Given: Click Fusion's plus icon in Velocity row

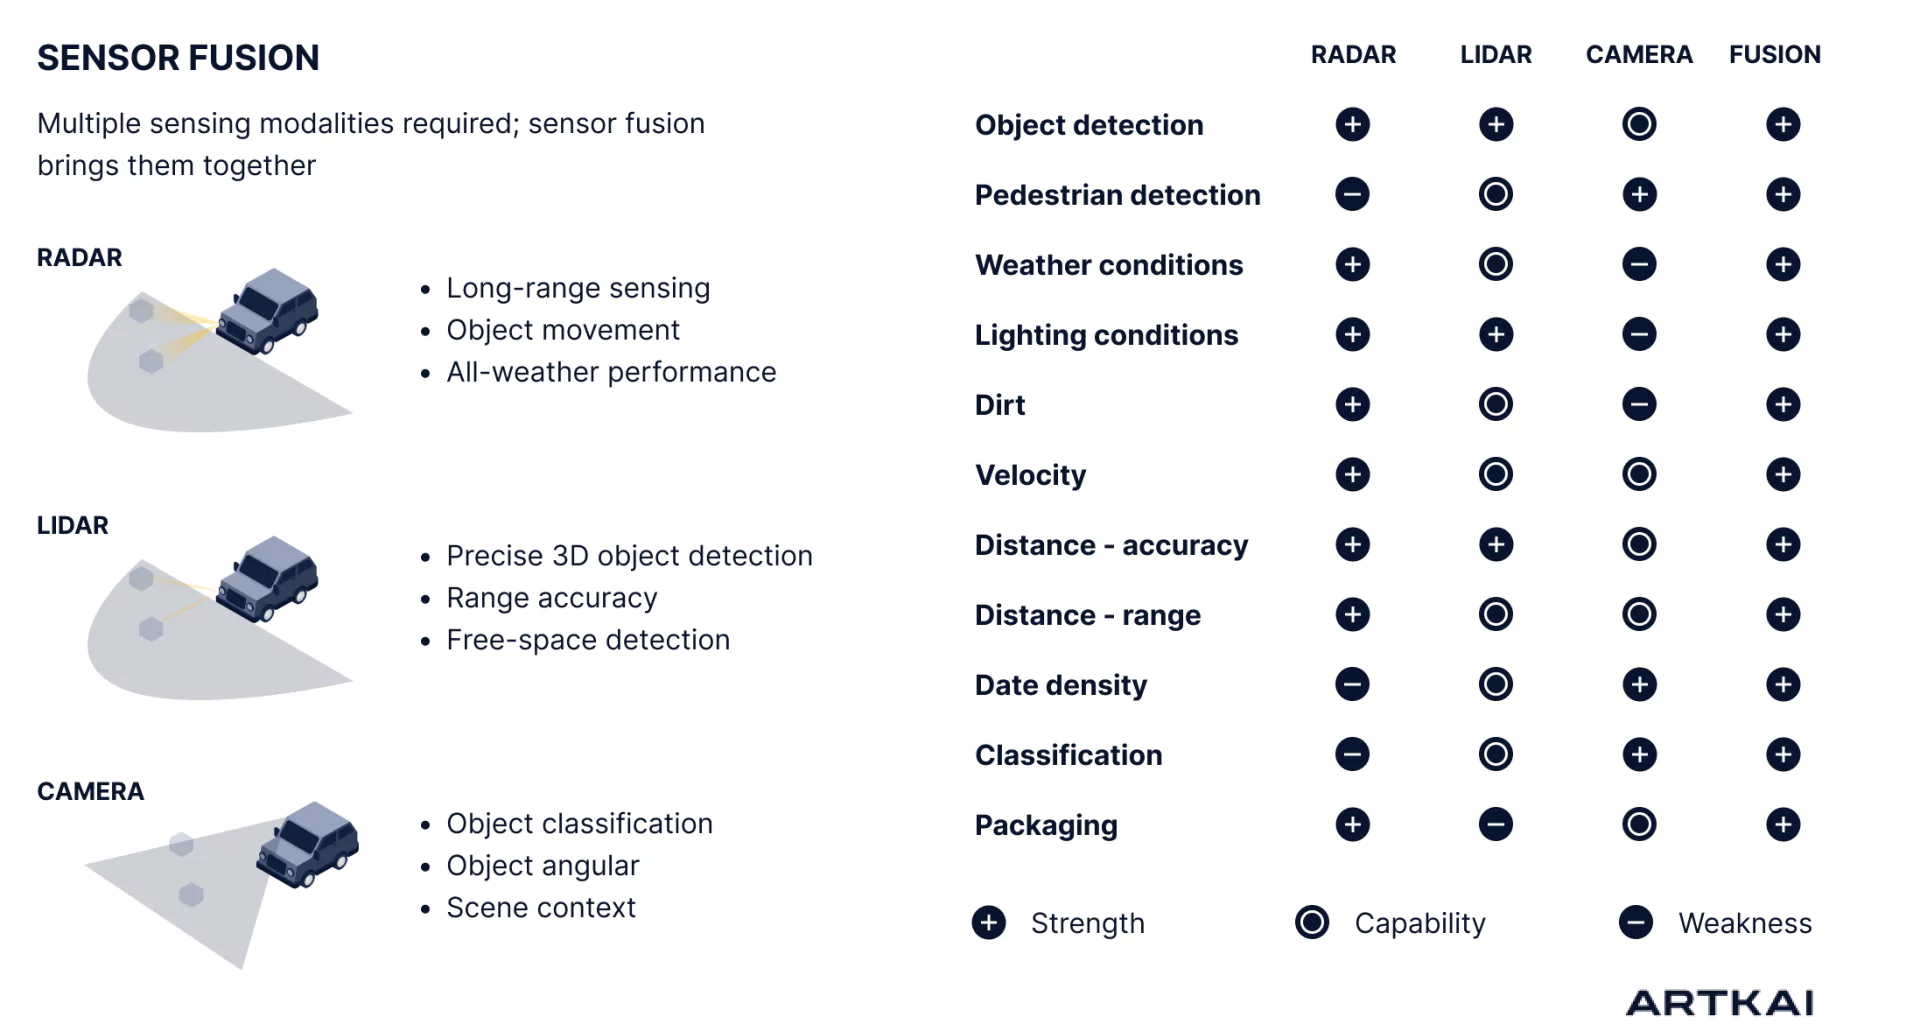Looking at the screenshot, I should [1782, 474].
